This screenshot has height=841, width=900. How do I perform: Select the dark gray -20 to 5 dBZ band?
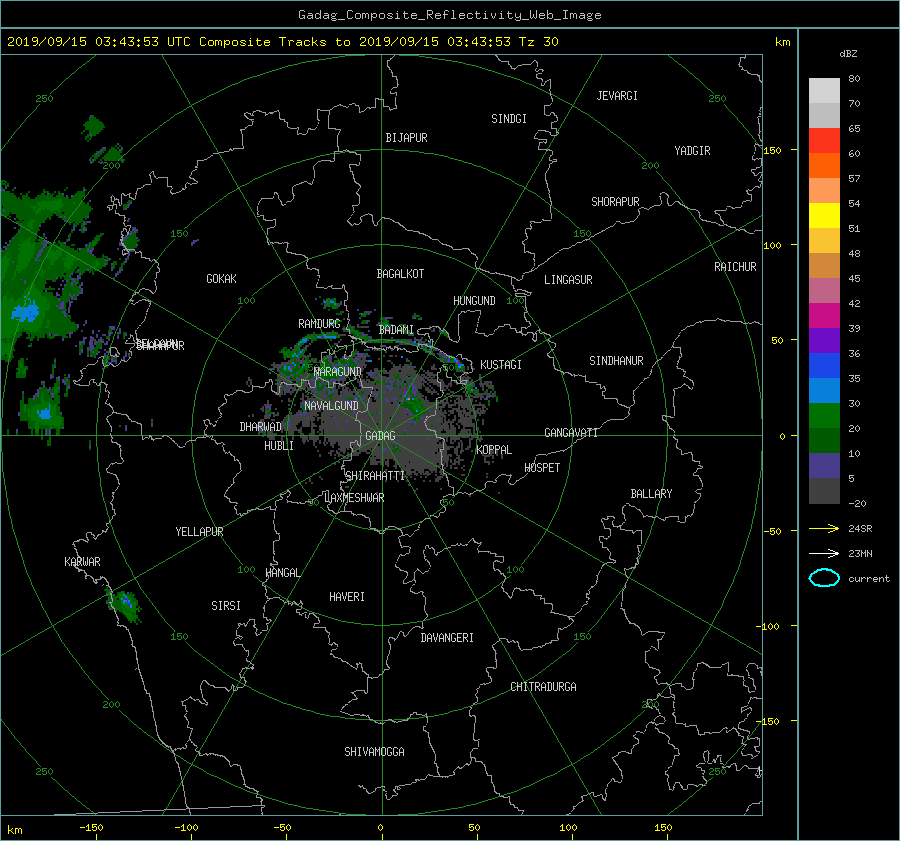(x=824, y=491)
